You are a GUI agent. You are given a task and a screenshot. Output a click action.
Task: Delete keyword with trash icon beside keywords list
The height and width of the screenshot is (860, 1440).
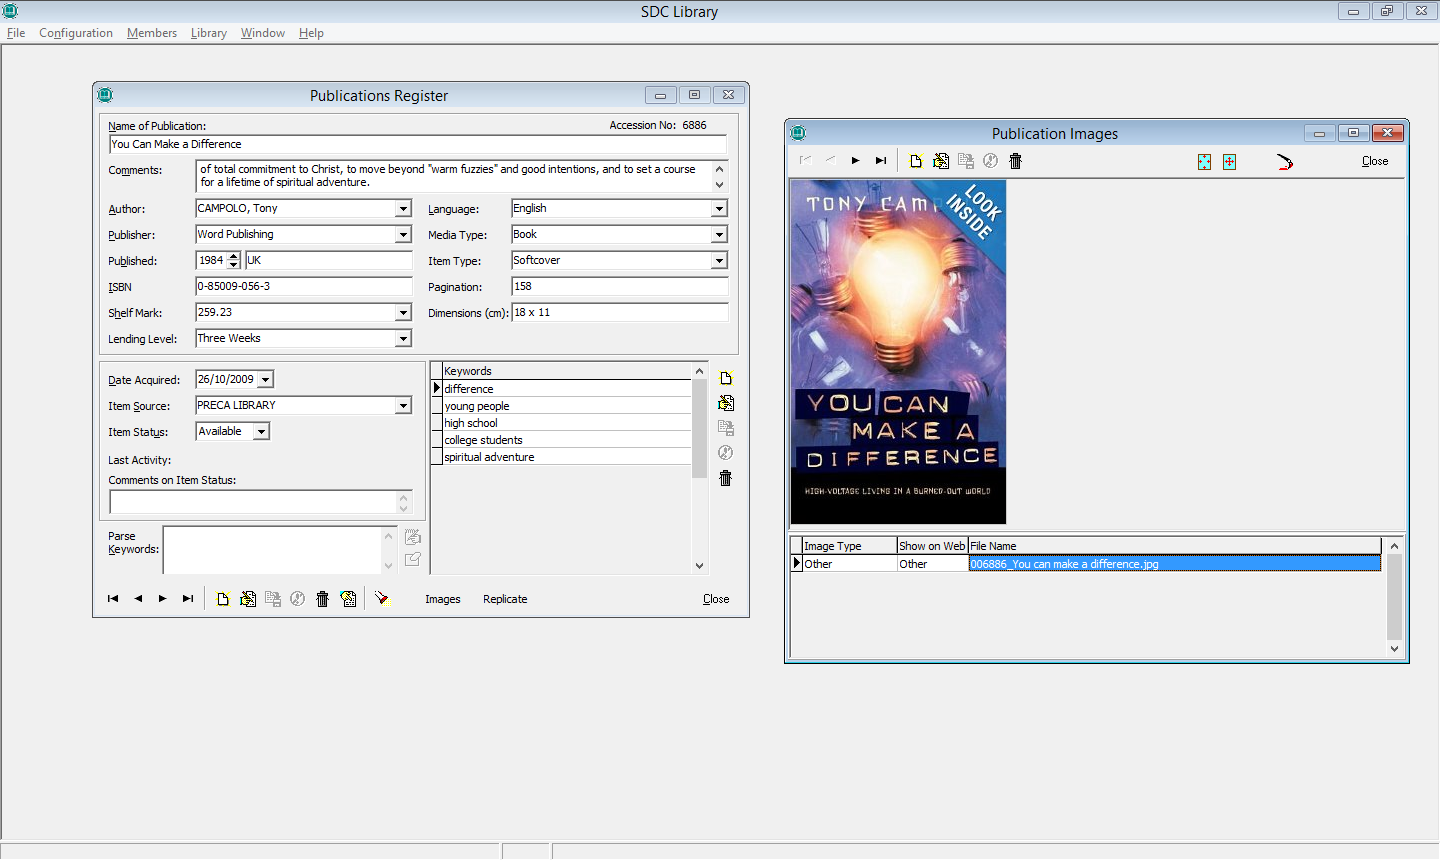tap(726, 478)
